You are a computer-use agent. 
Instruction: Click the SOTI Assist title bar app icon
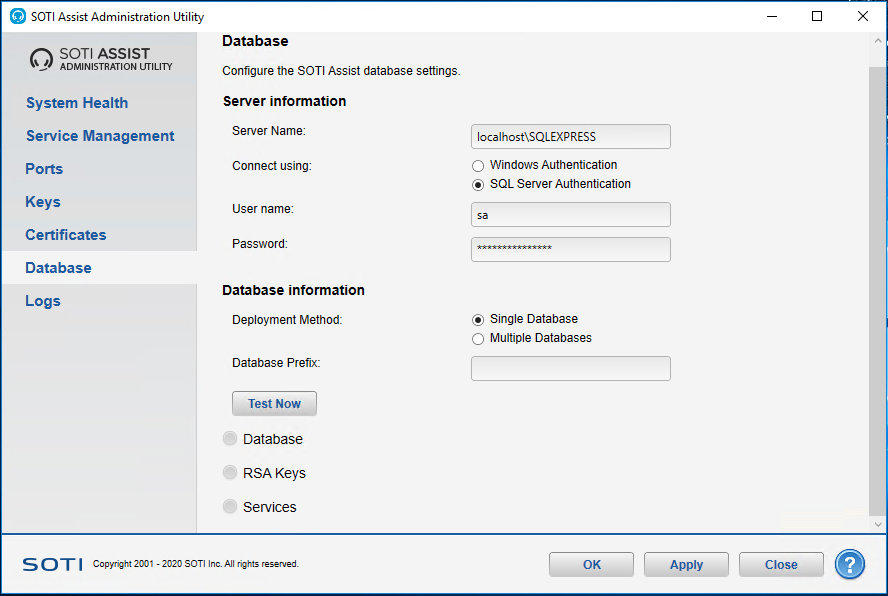tap(18, 16)
